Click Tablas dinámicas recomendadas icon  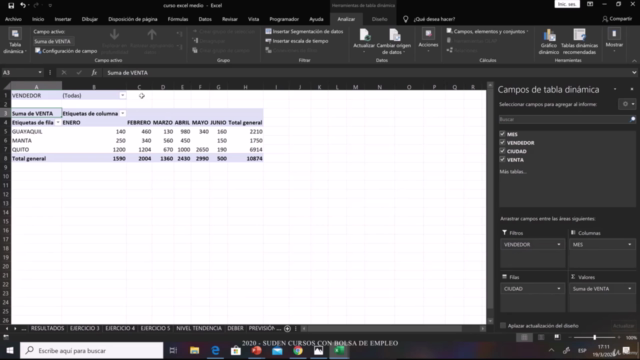[x=579, y=35]
